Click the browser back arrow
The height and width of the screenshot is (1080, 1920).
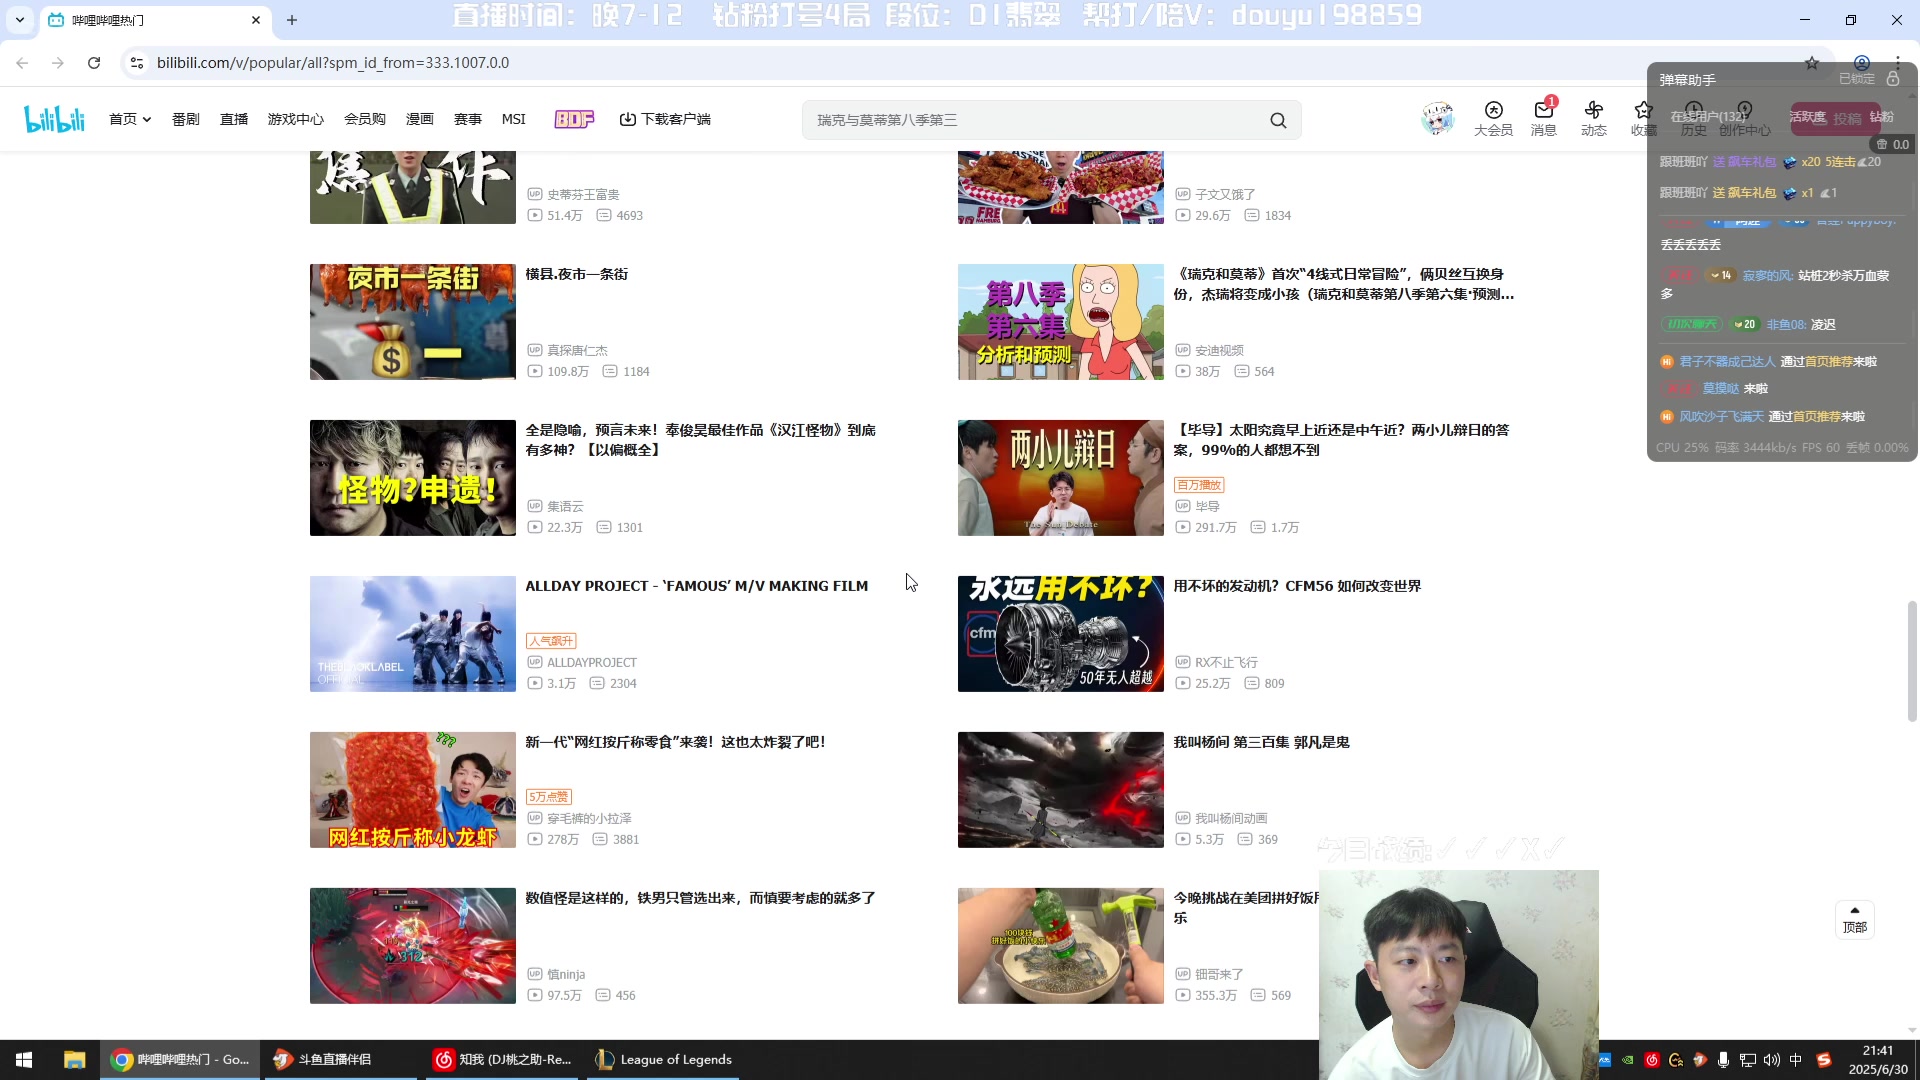(x=22, y=63)
